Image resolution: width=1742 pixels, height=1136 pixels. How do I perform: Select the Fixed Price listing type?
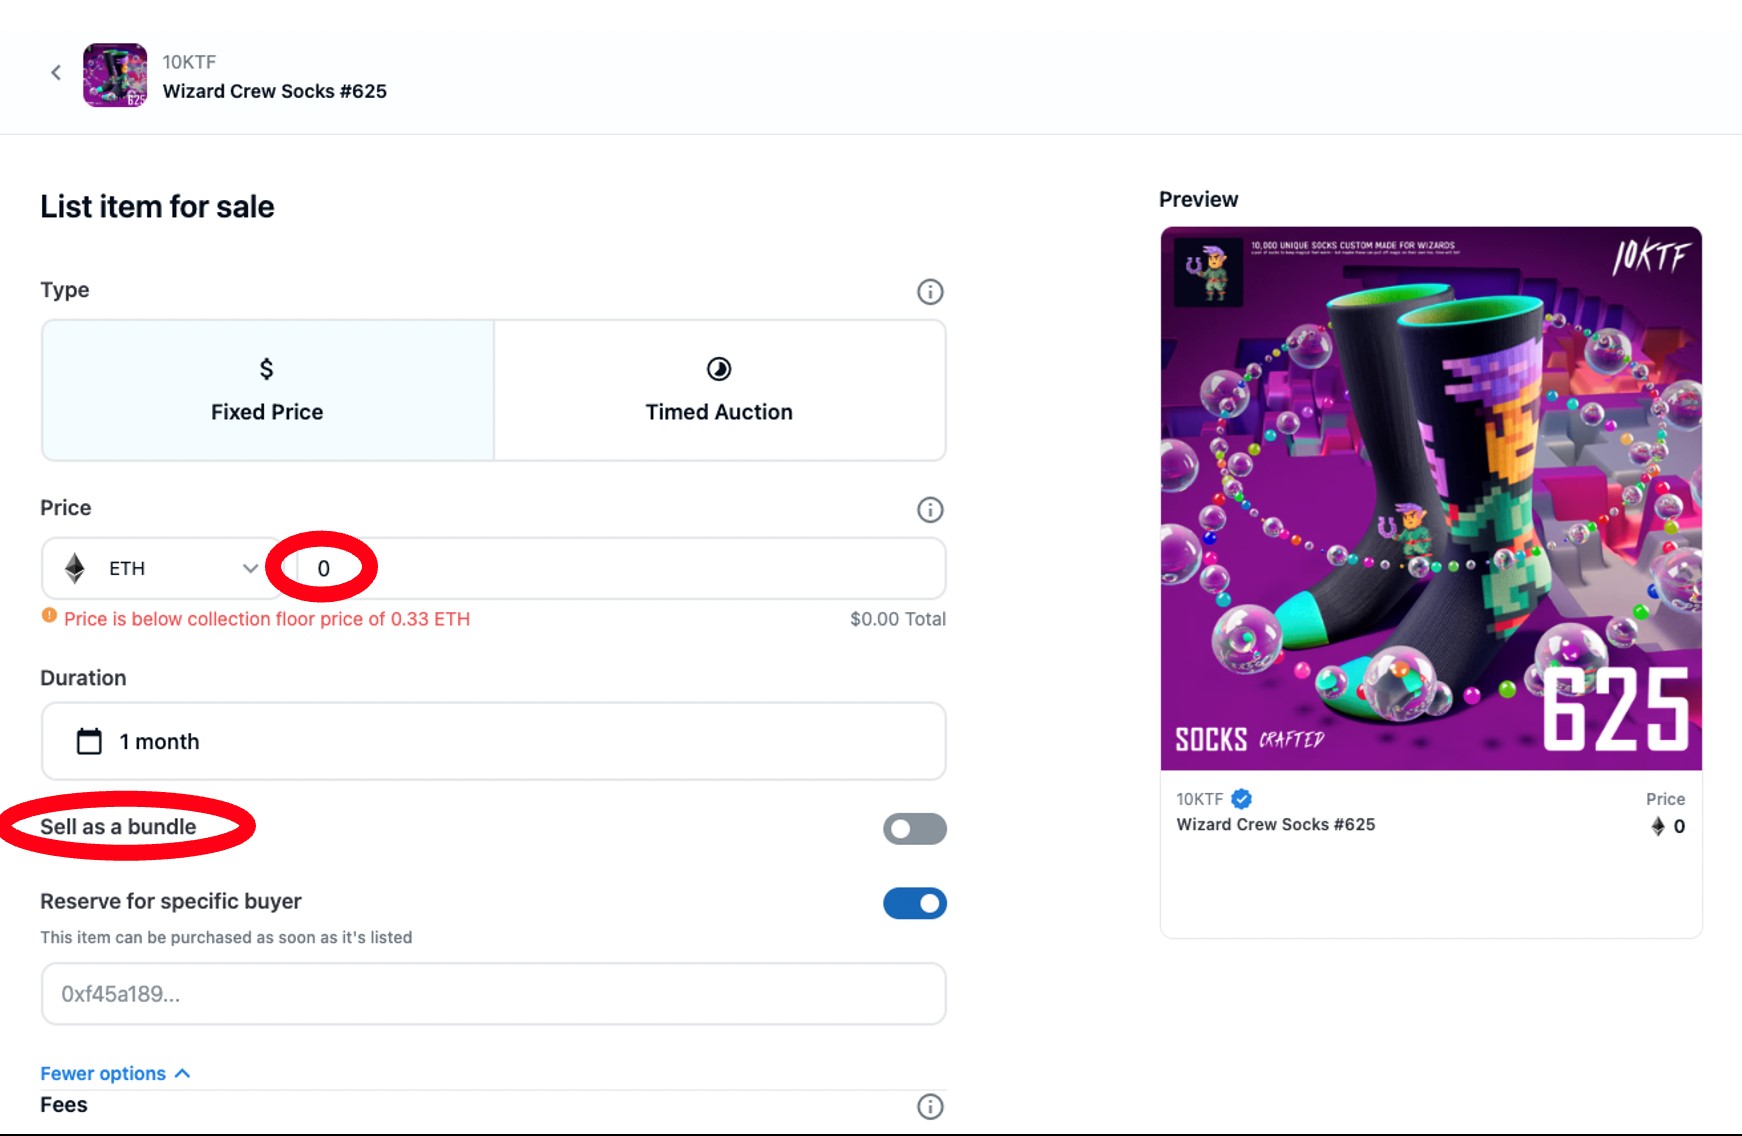(x=268, y=390)
